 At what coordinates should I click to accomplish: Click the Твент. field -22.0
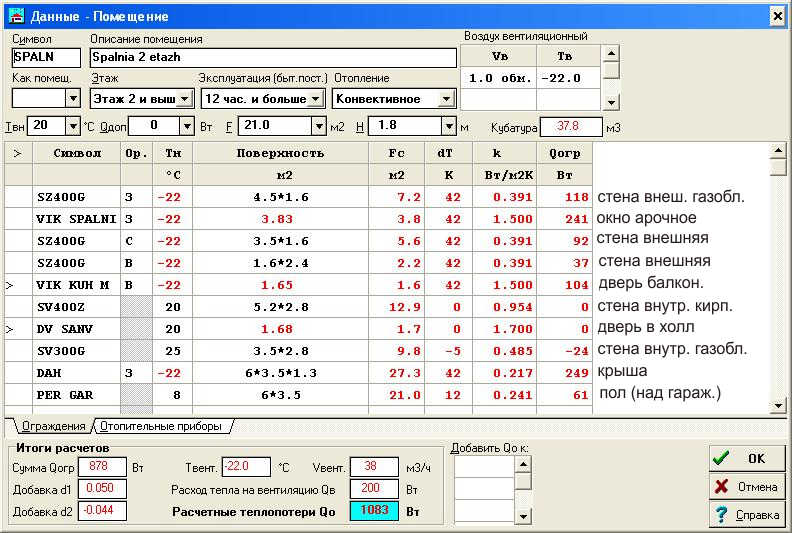click(246, 467)
